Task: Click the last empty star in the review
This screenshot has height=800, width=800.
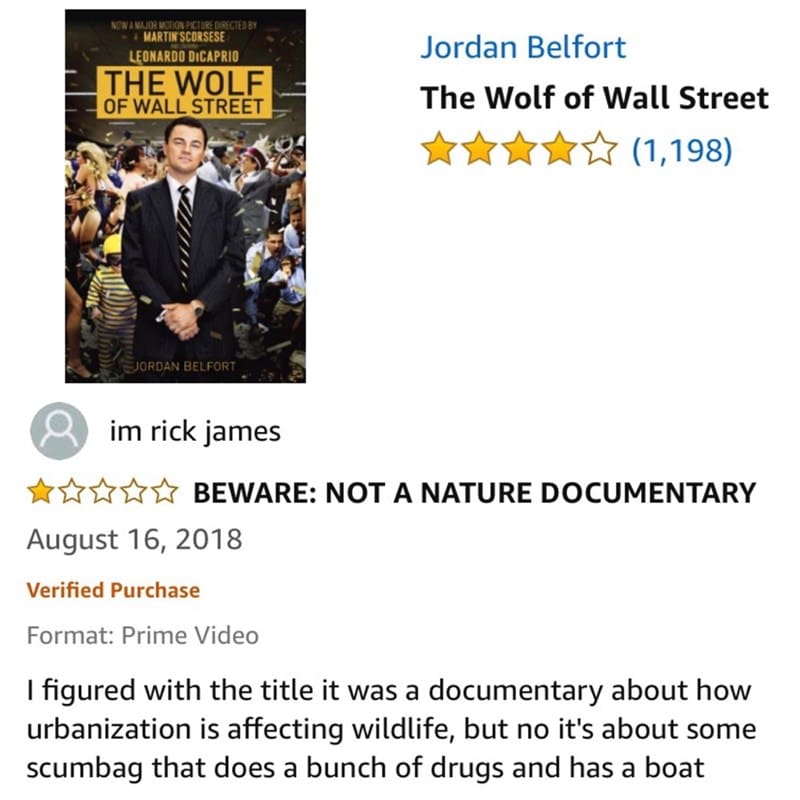Action: (164, 492)
